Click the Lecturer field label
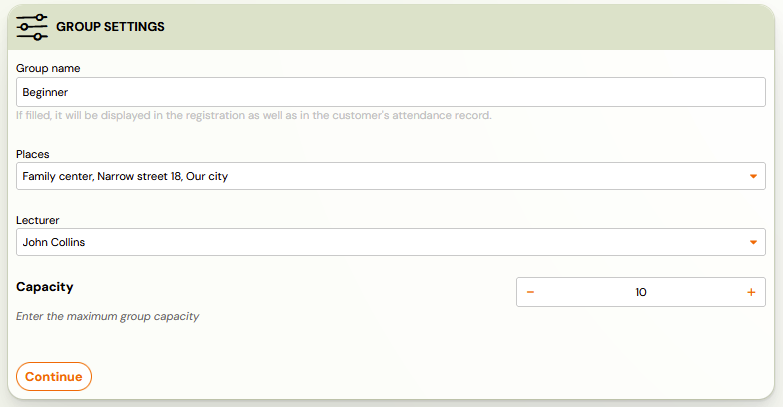This screenshot has height=407, width=783. (x=37, y=220)
